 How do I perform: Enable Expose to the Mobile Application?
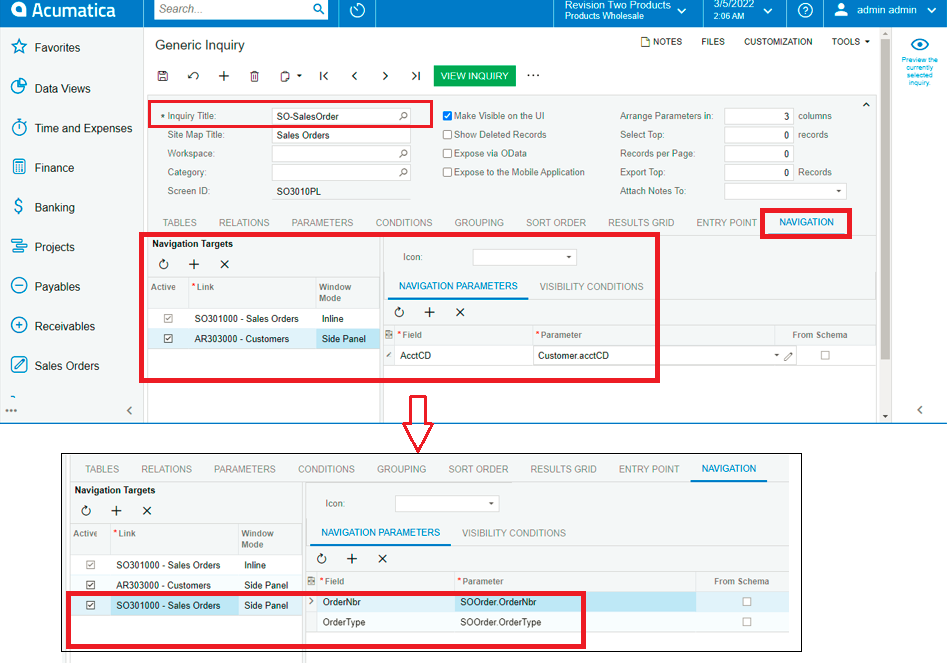click(447, 172)
